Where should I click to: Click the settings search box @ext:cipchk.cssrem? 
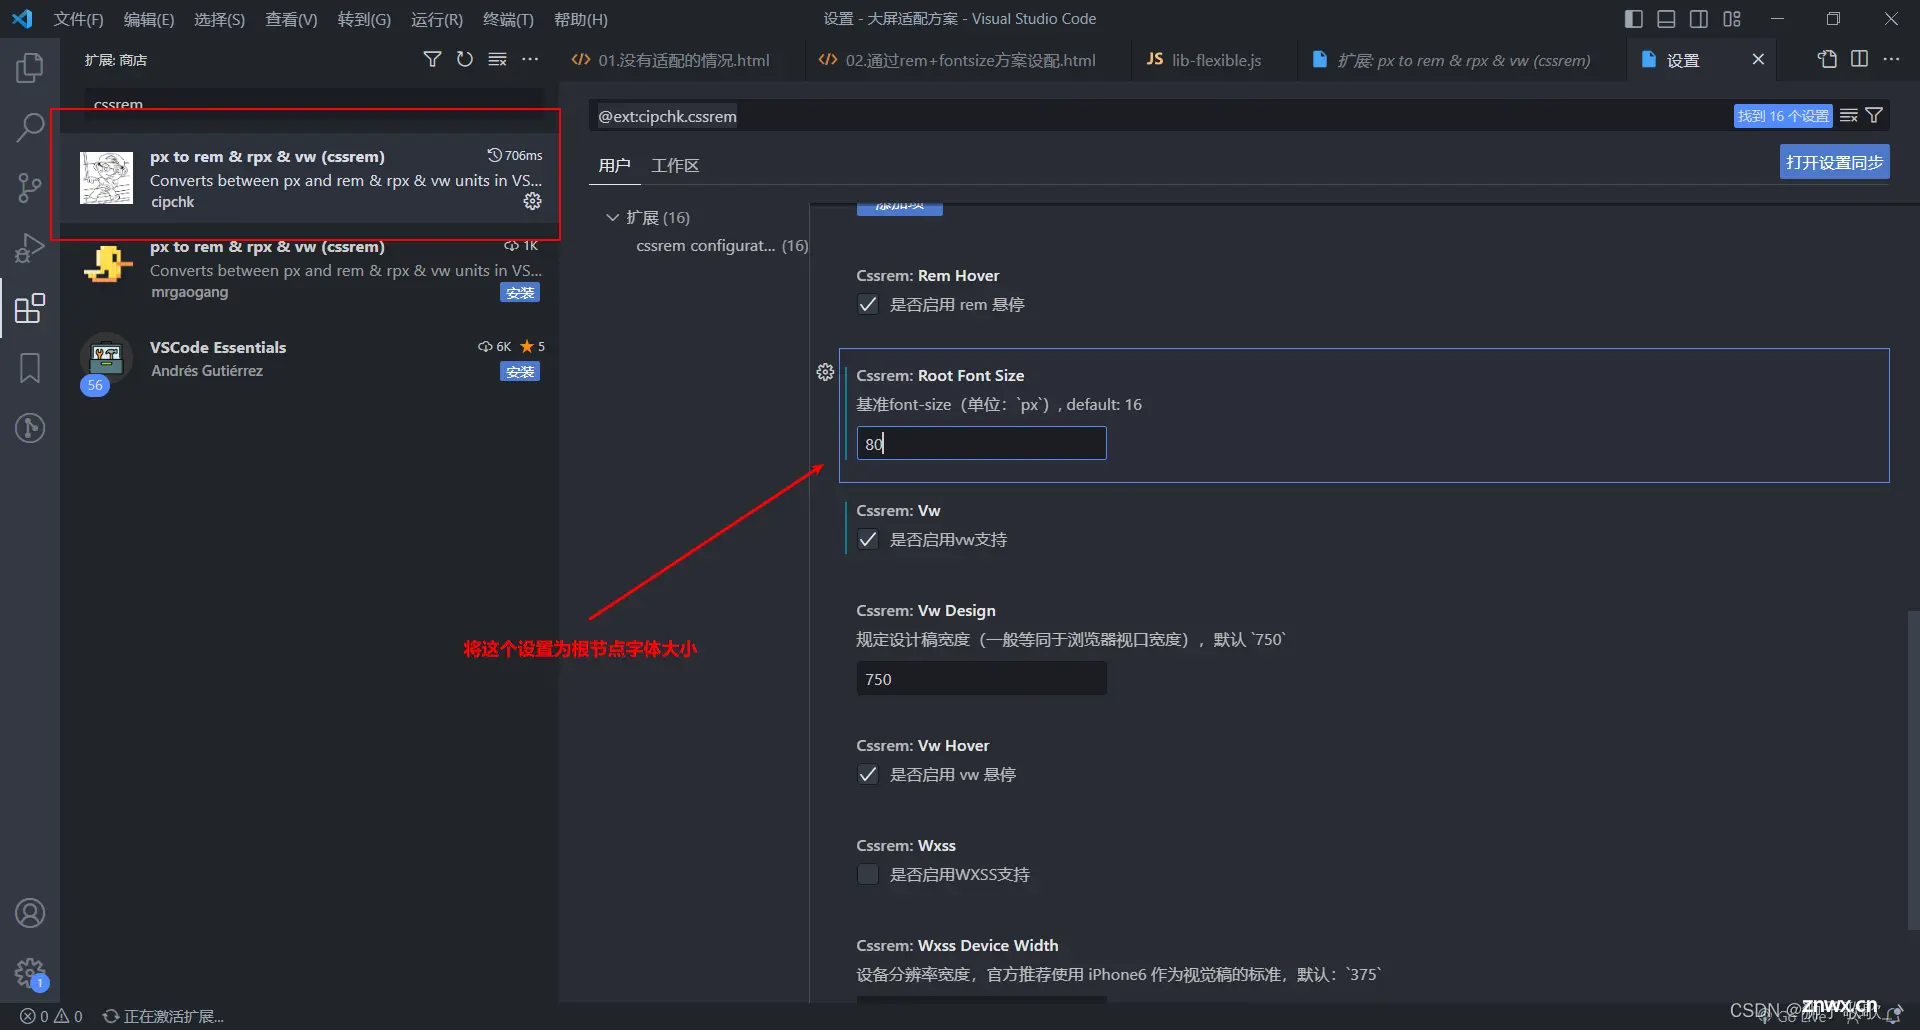1160,116
